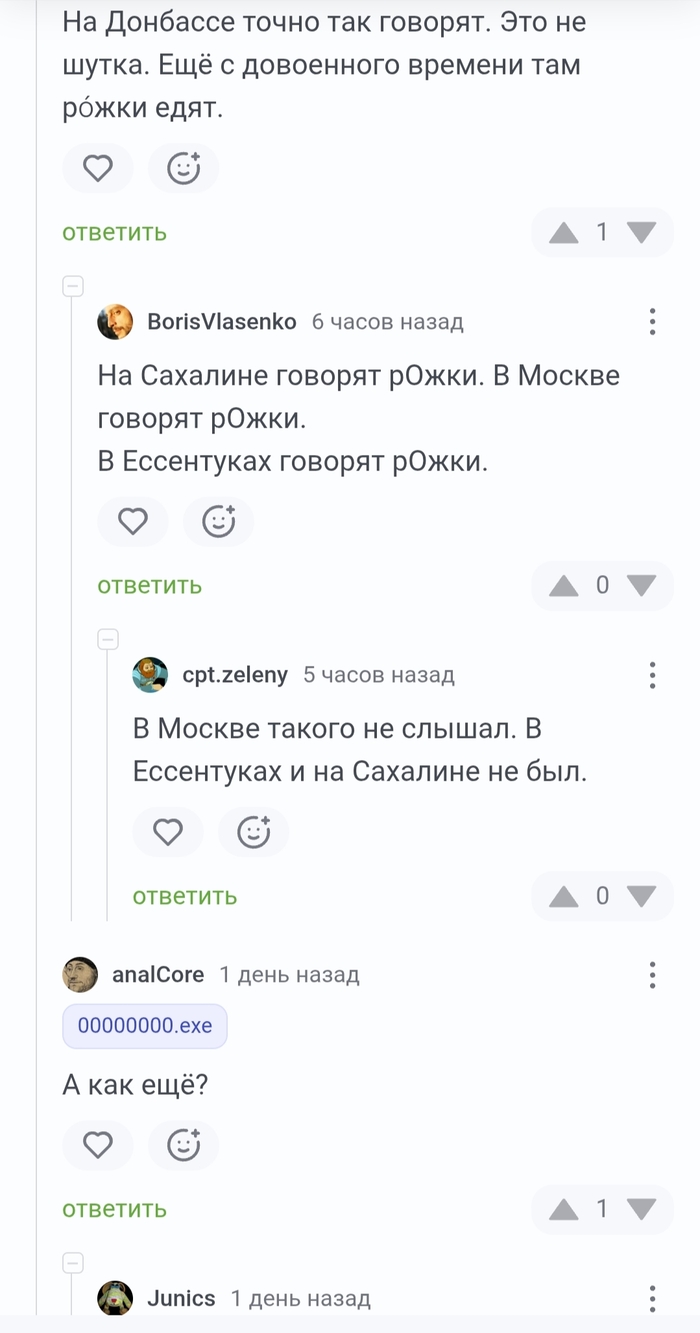
Task: Click analCore's profile avatar
Action: tap(80, 975)
